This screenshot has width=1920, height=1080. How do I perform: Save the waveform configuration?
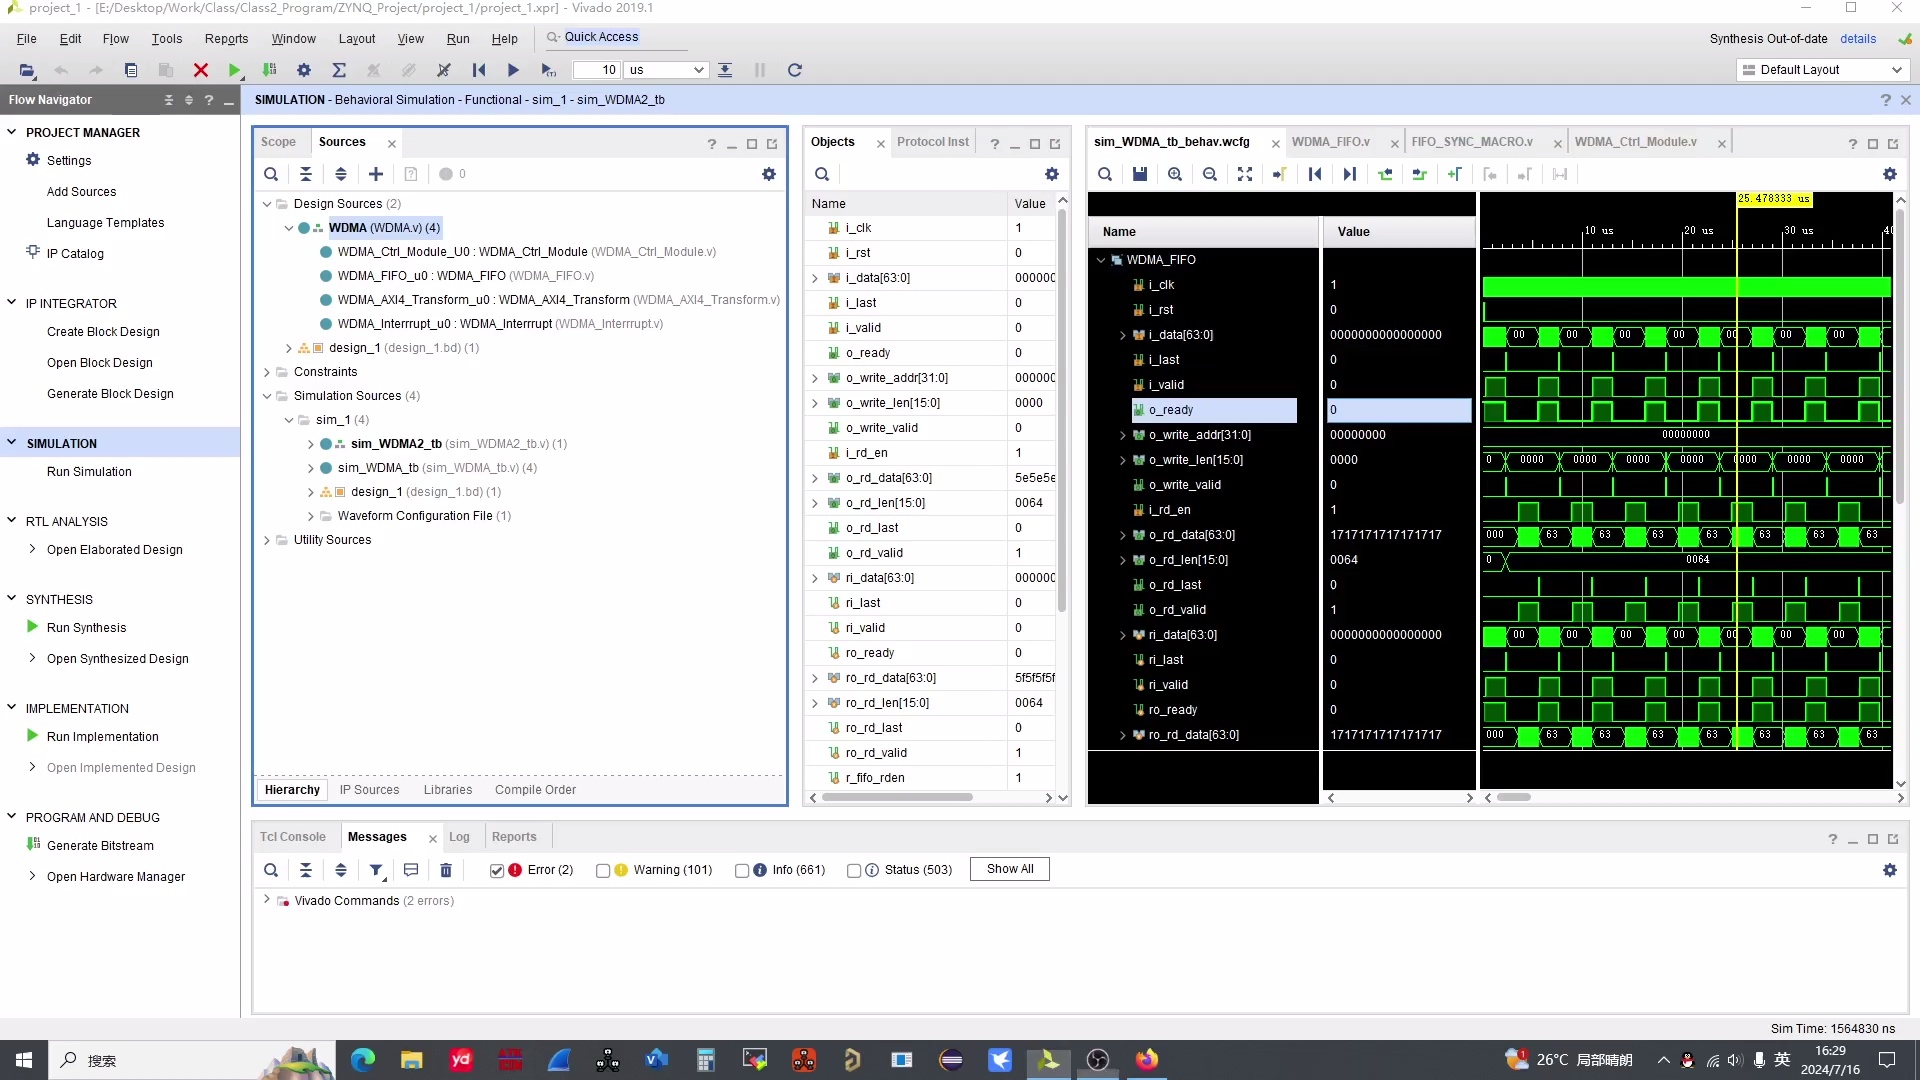[1140, 174]
